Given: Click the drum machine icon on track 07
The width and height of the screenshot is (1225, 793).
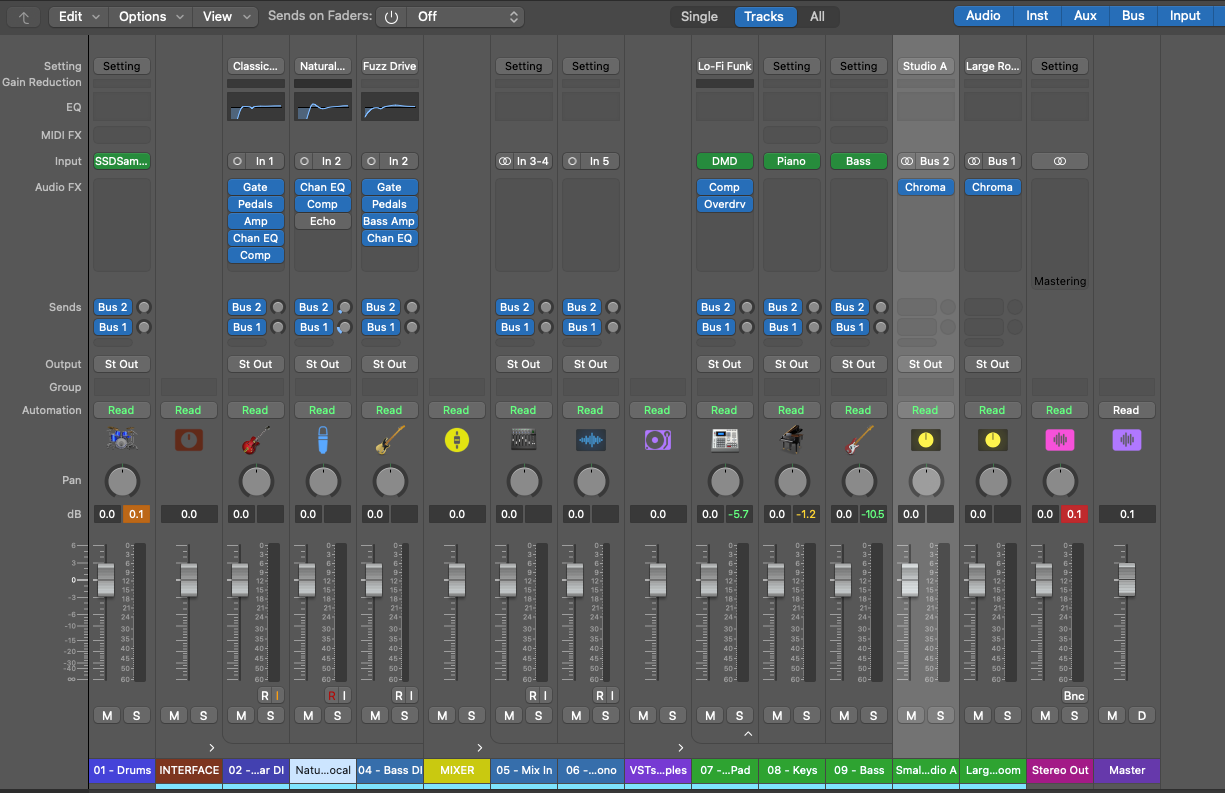Looking at the screenshot, I should click(x=724, y=439).
